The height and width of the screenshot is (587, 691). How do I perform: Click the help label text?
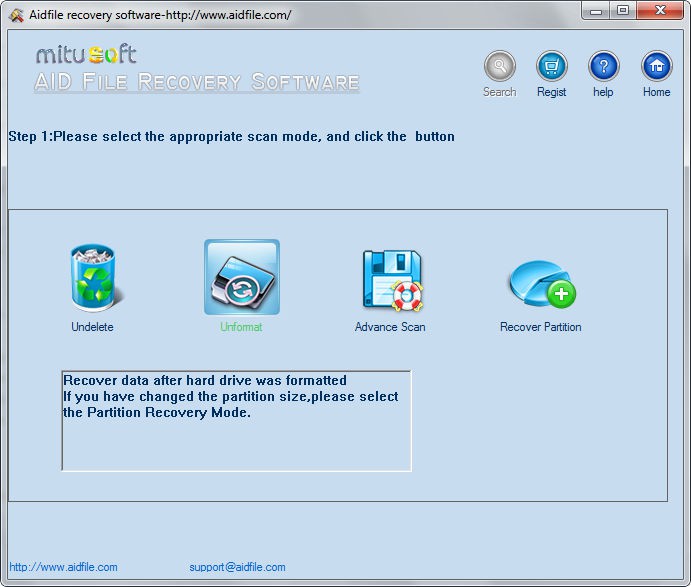click(x=603, y=92)
